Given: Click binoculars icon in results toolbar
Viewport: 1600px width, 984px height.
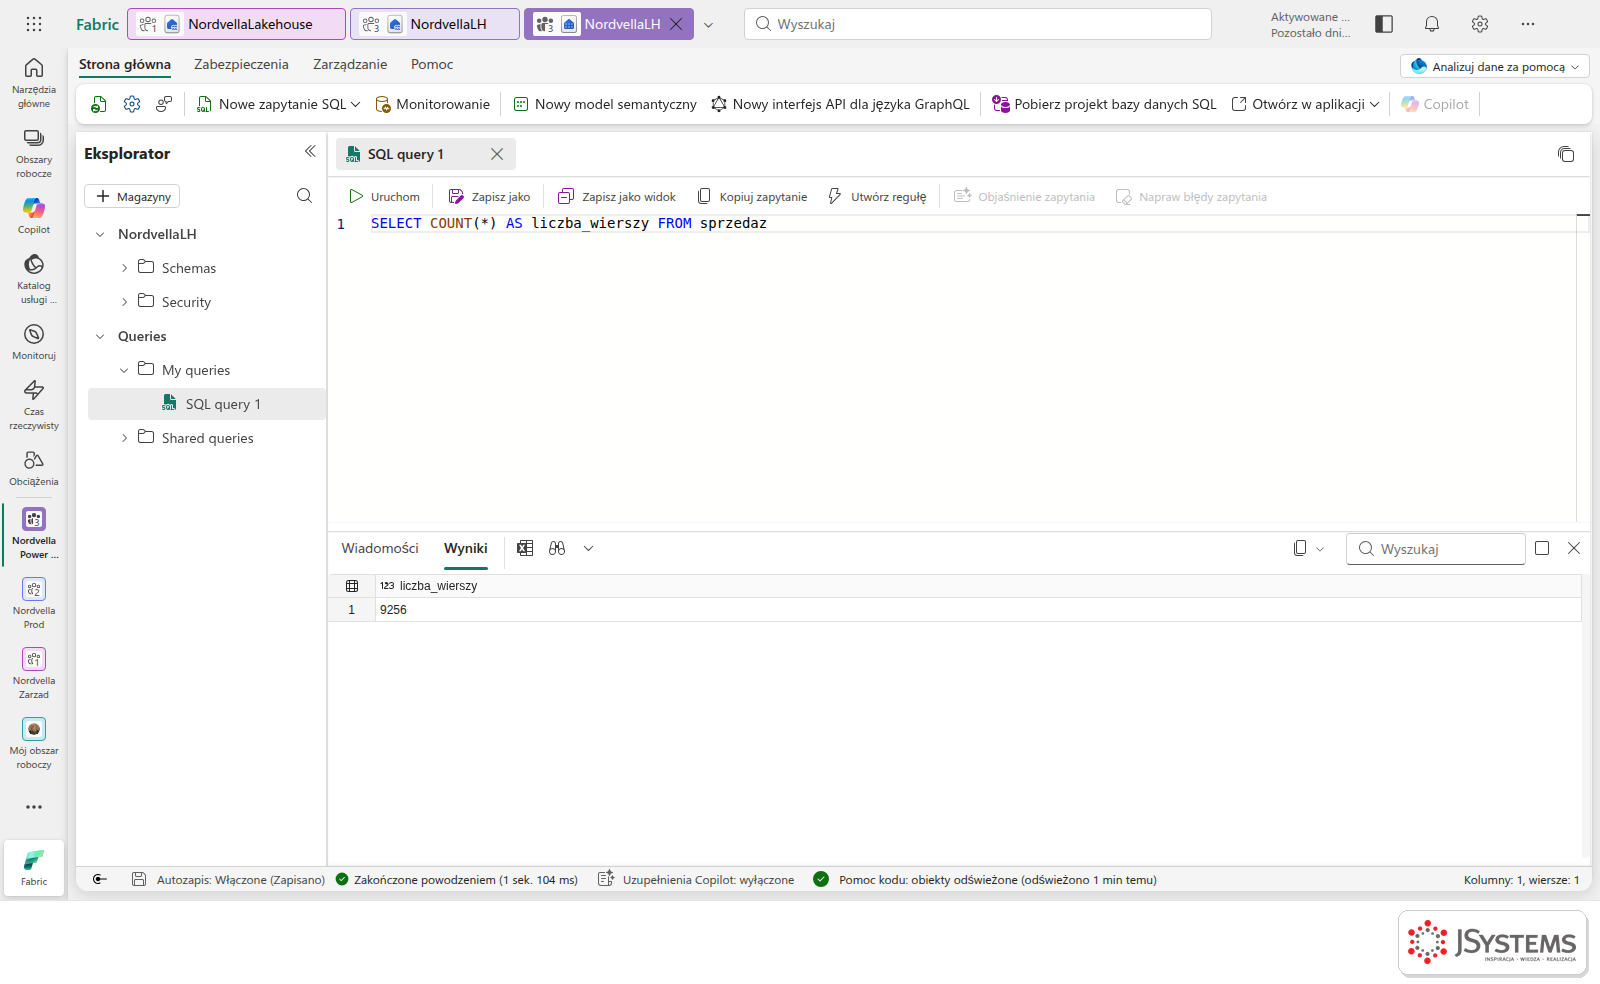Looking at the screenshot, I should tap(557, 548).
